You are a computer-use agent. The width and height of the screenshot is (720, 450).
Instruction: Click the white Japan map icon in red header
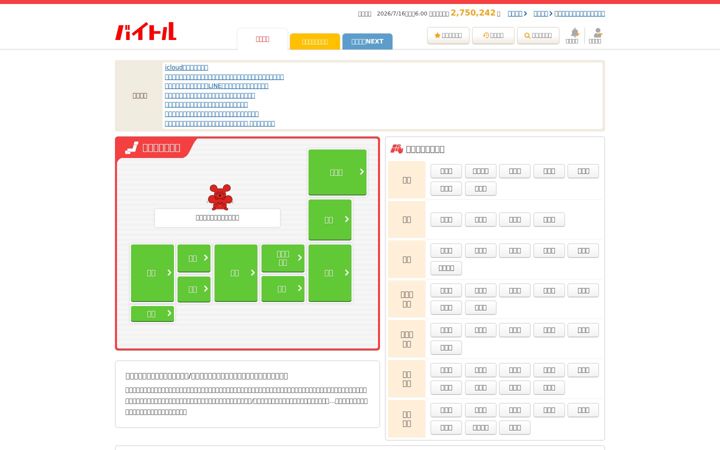pos(132,148)
